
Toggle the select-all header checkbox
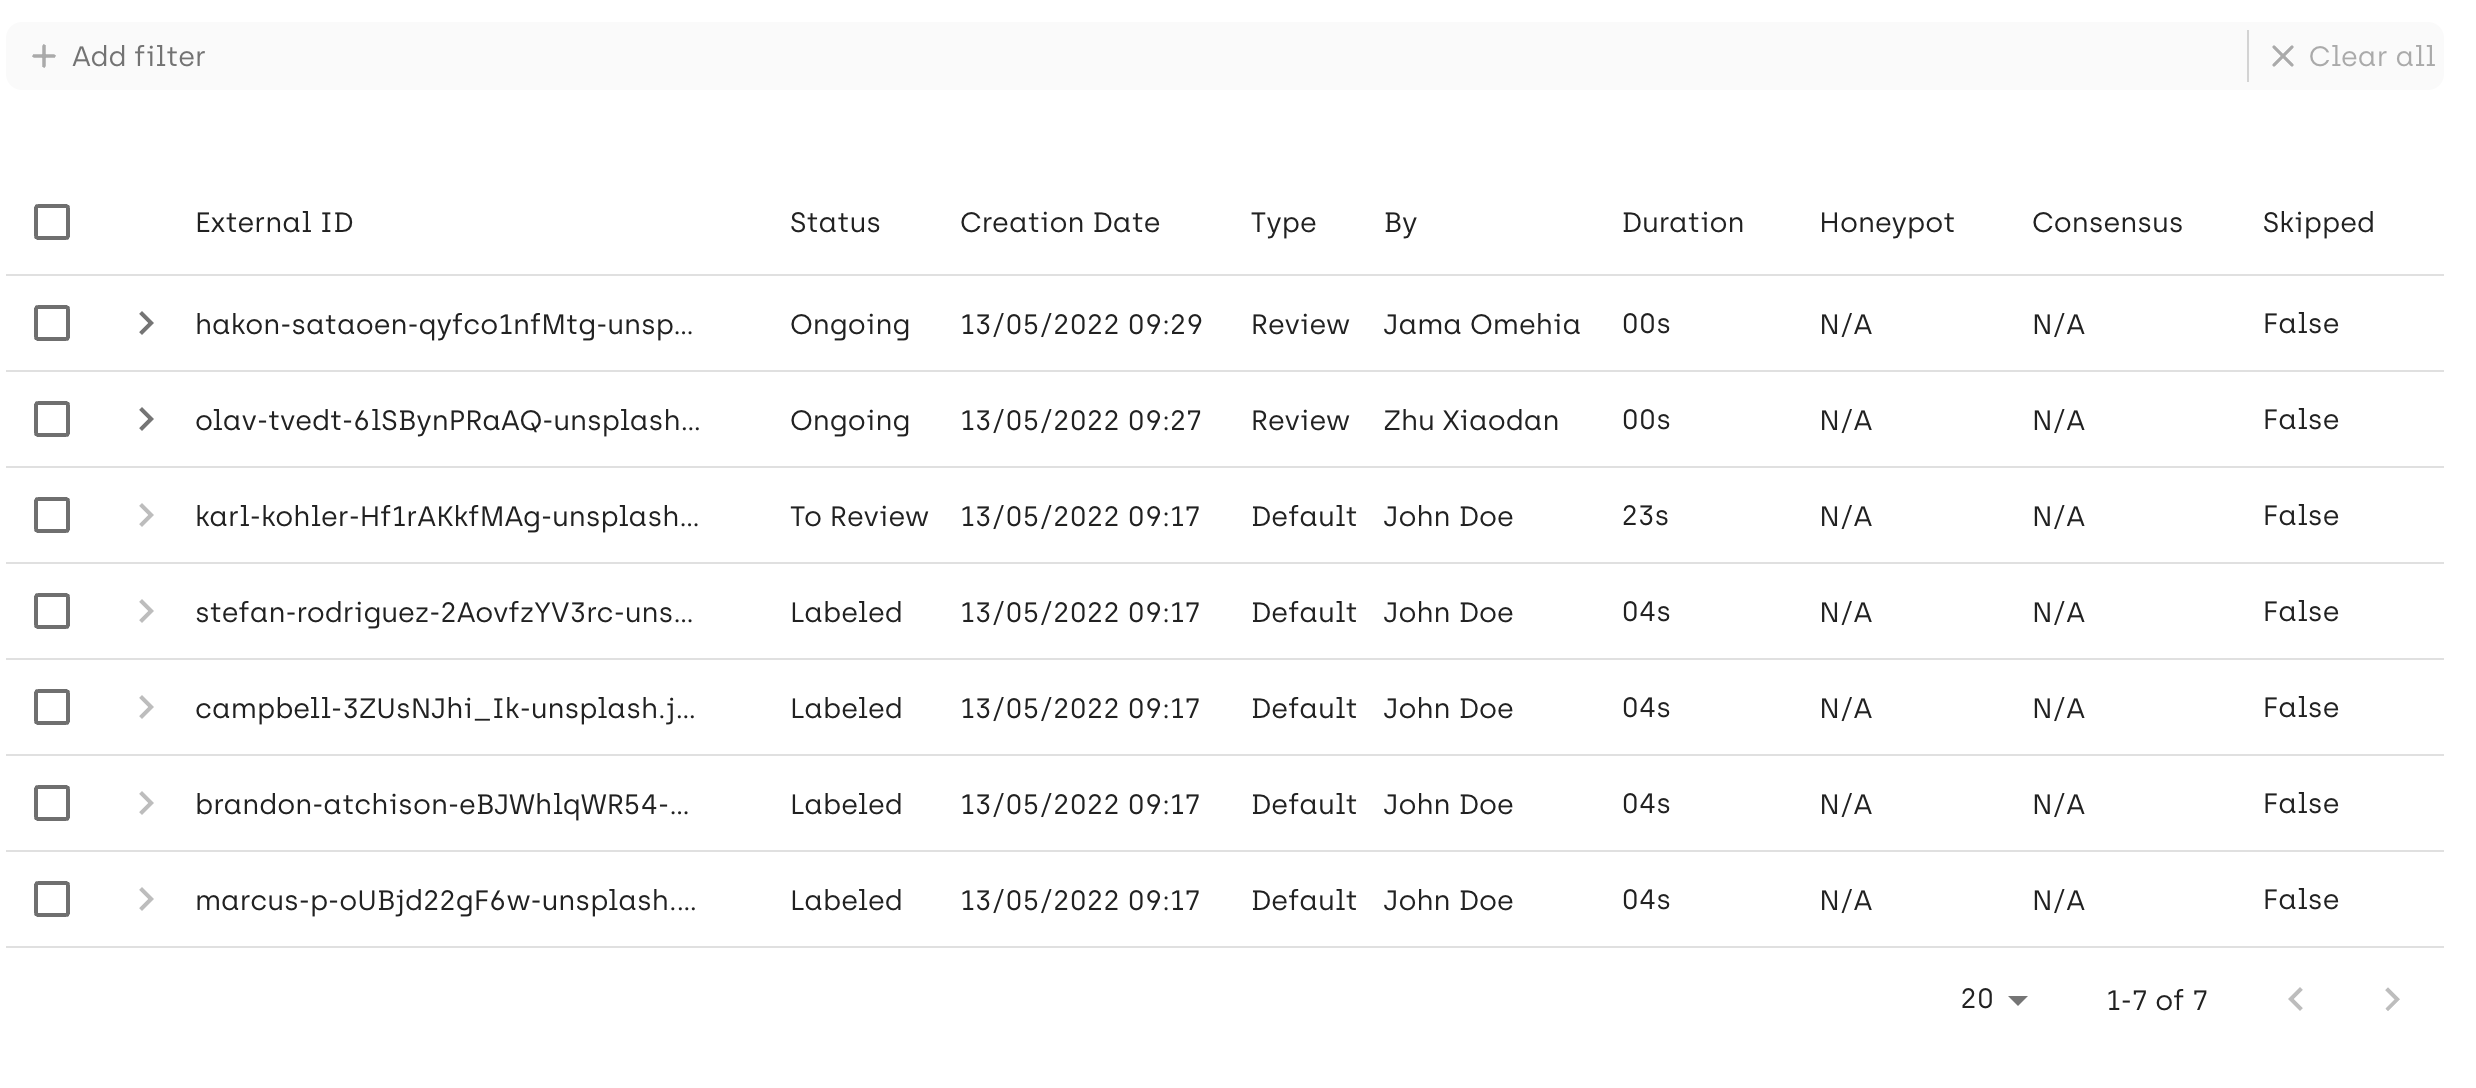click(x=52, y=222)
